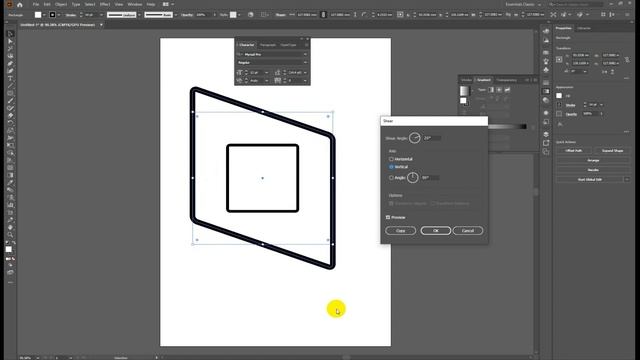Click the fill color swatch in control bar
Viewport: 640px width, 360px height.
click(x=38, y=15)
